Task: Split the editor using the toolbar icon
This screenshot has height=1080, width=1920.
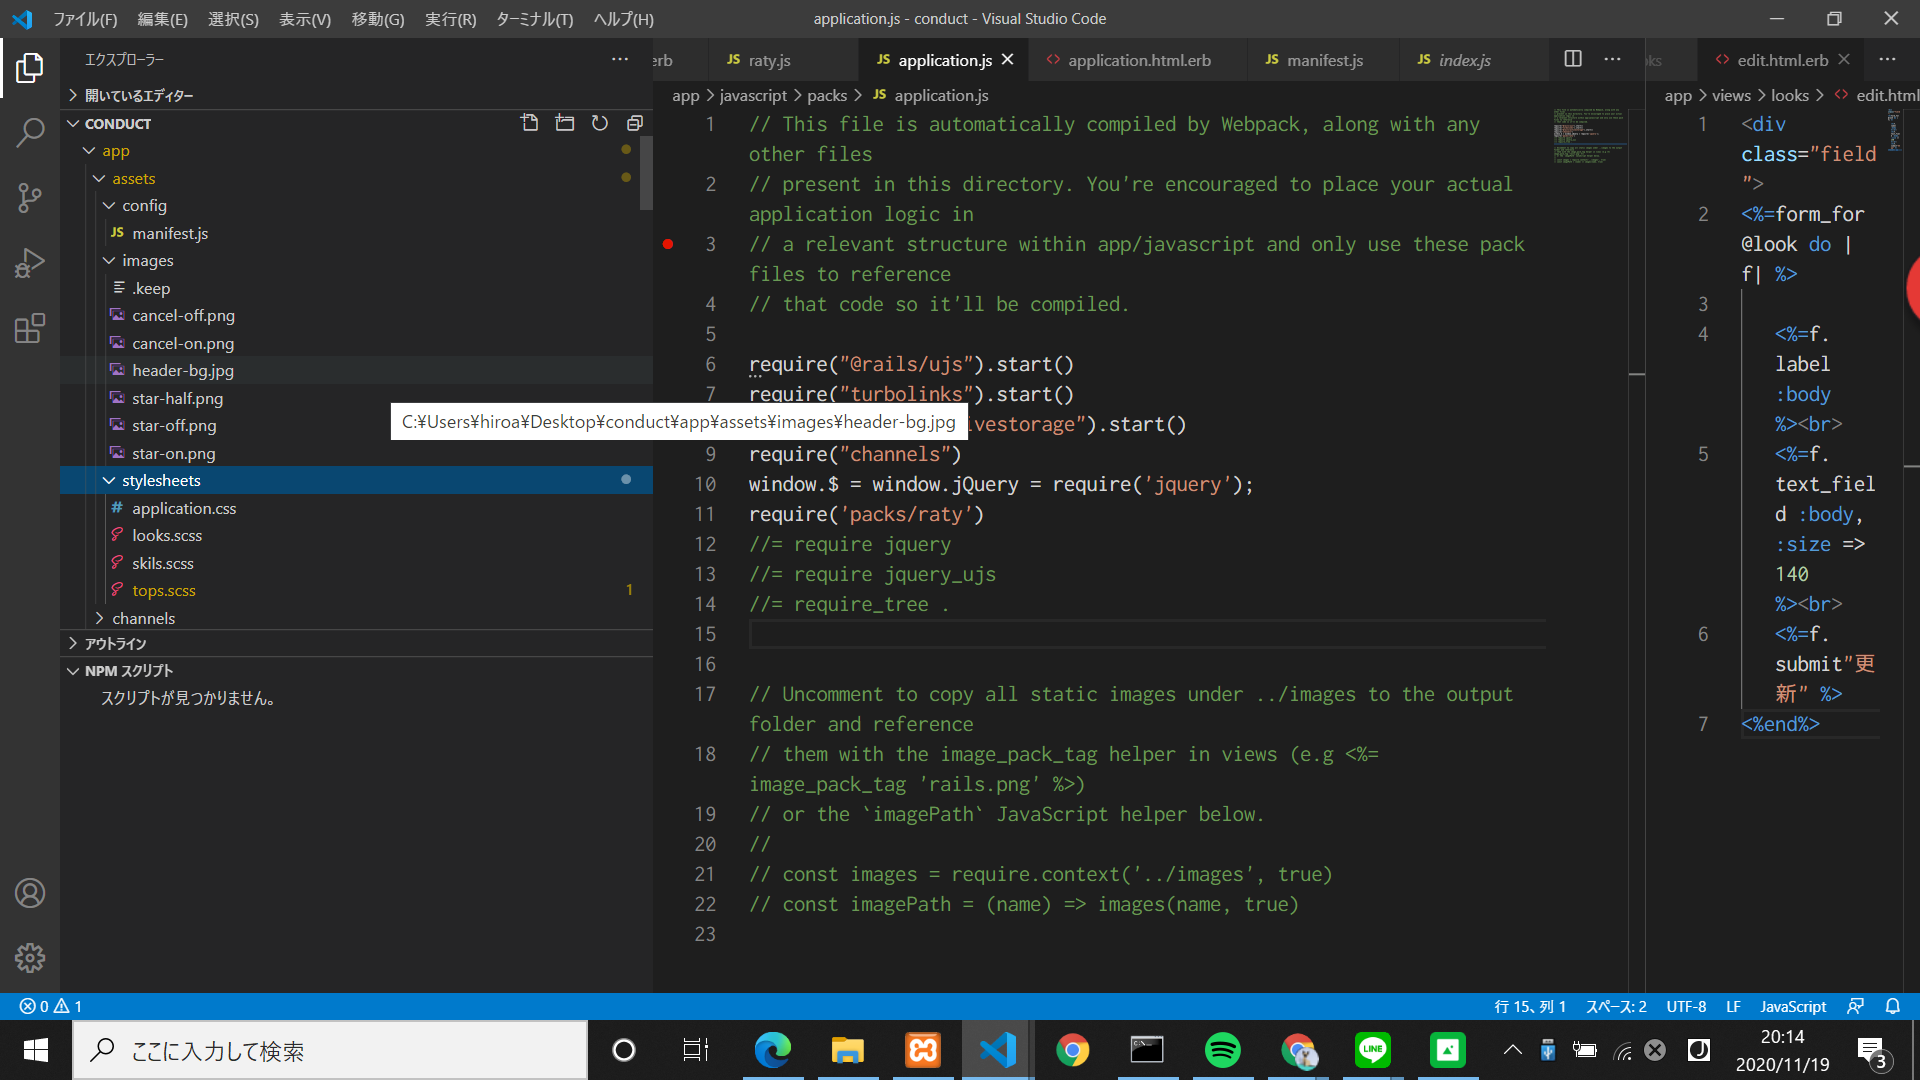Action: pyautogui.click(x=1573, y=59)
